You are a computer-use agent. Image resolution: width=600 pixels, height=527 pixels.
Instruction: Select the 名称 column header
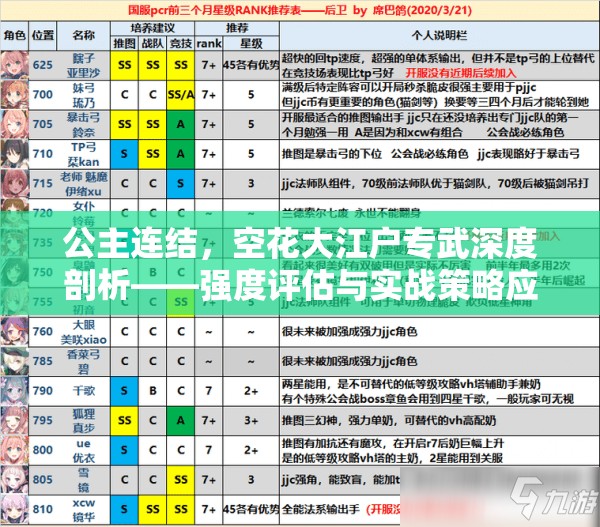[x=83, y=36]
